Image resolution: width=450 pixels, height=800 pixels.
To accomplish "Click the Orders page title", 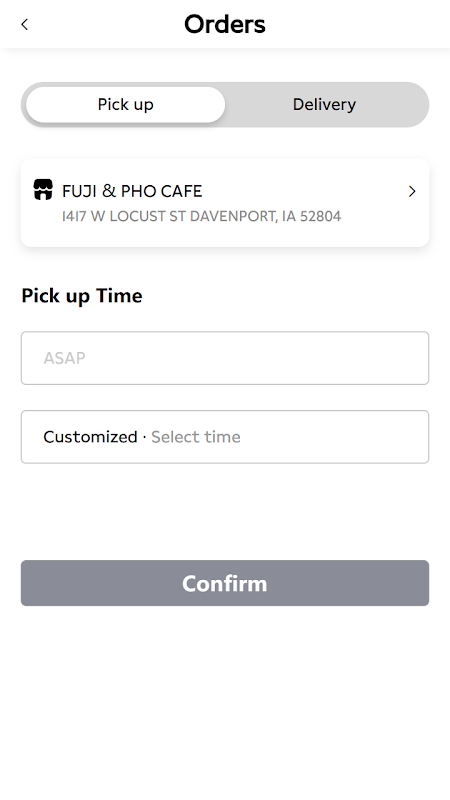I will click(x=225, y=24).
